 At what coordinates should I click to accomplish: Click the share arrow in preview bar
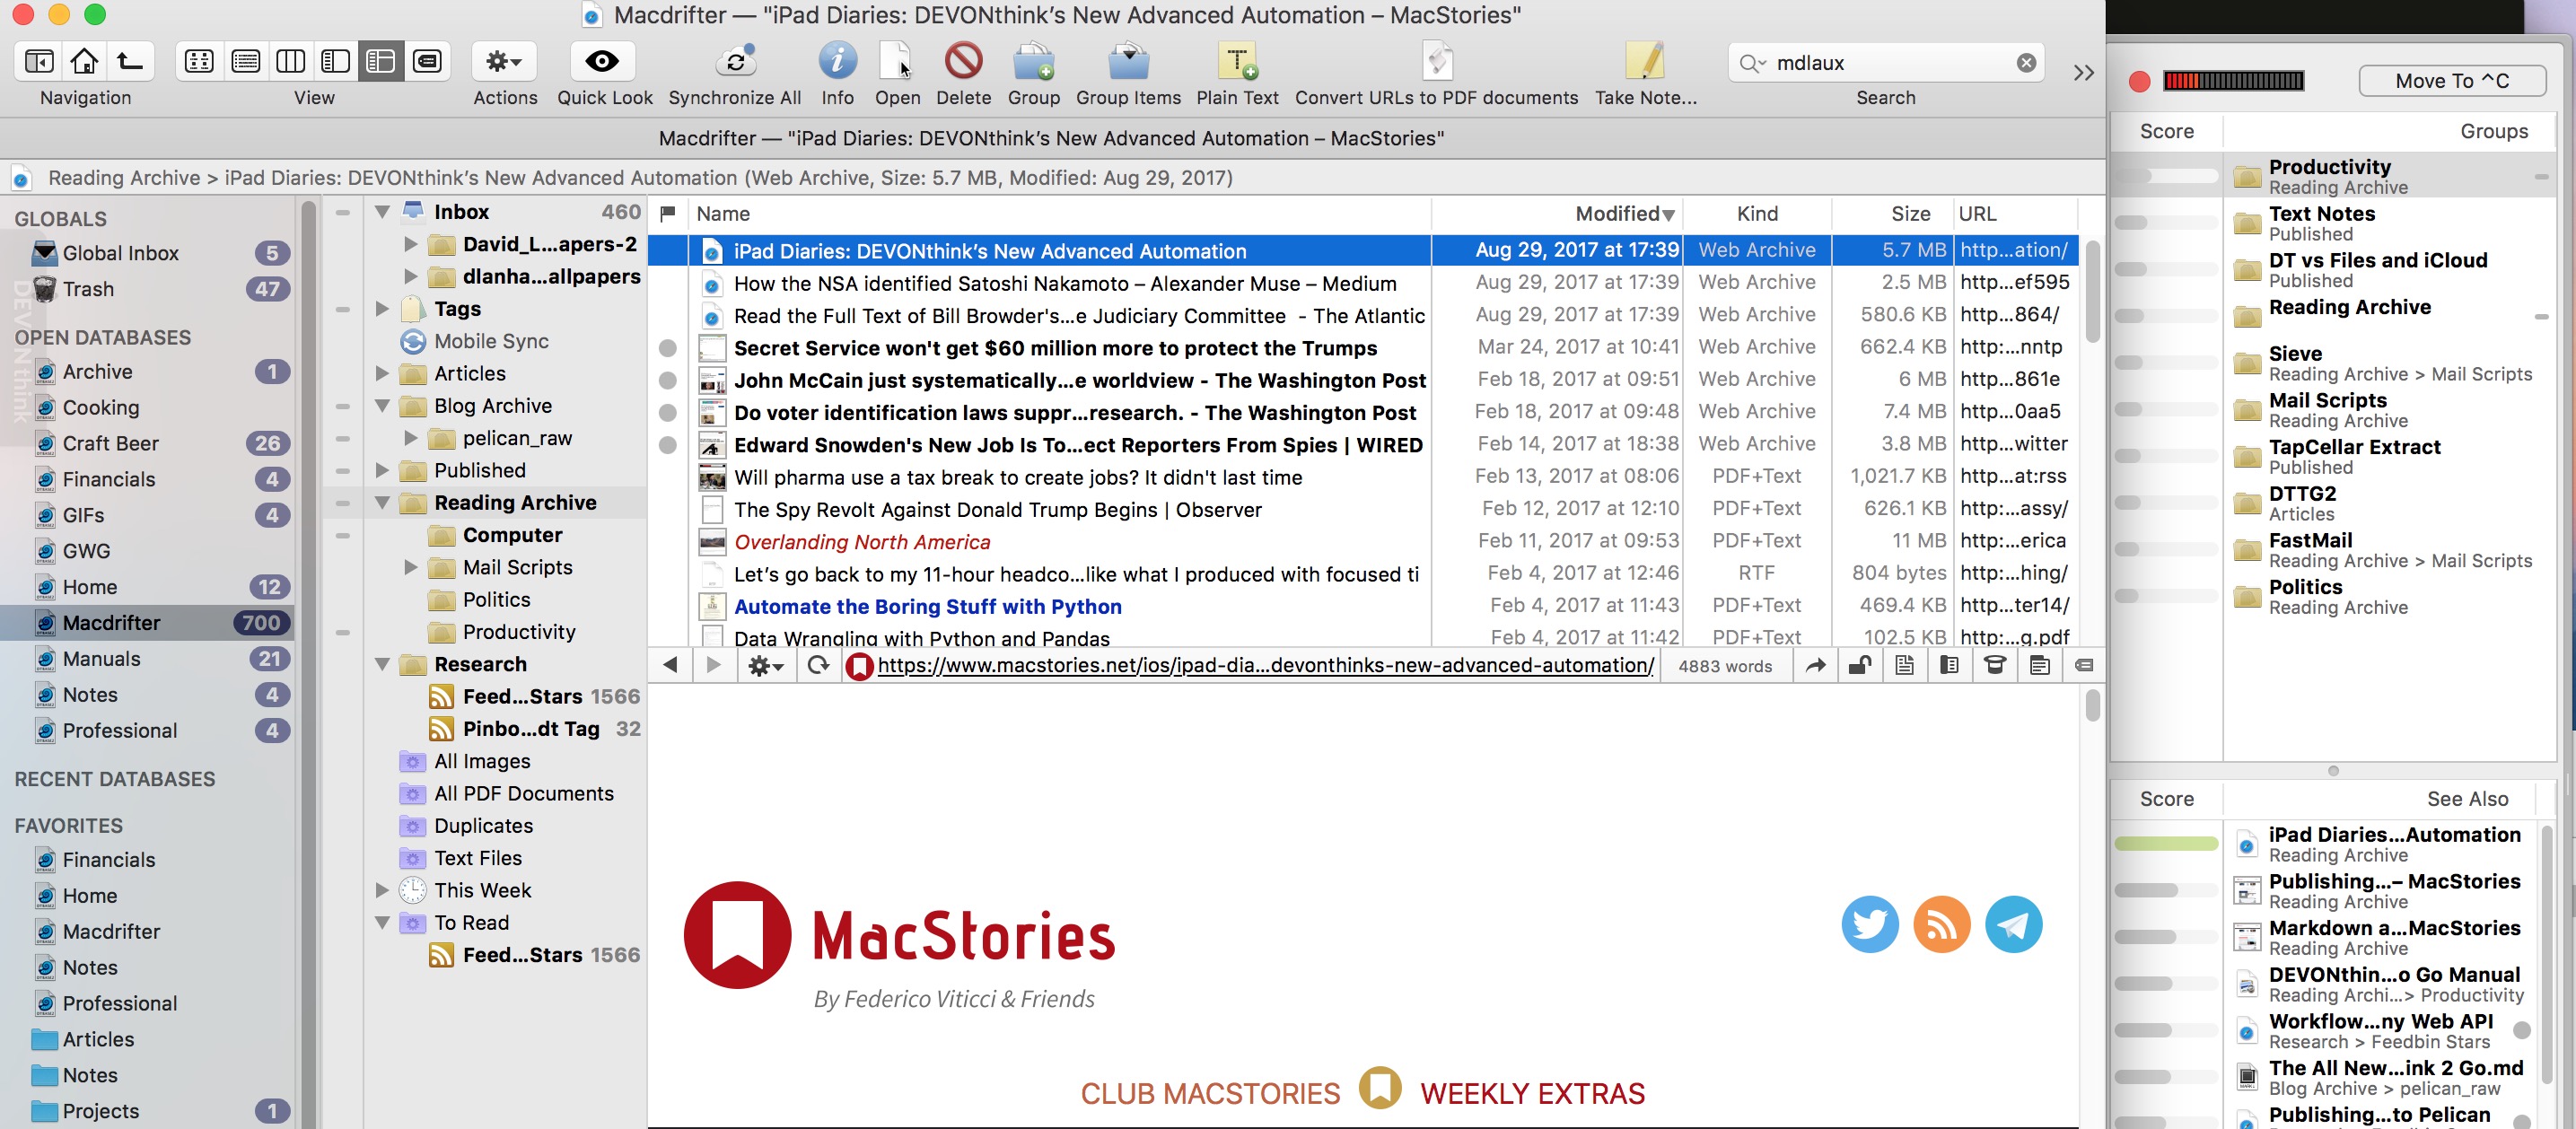point(1815,665)
